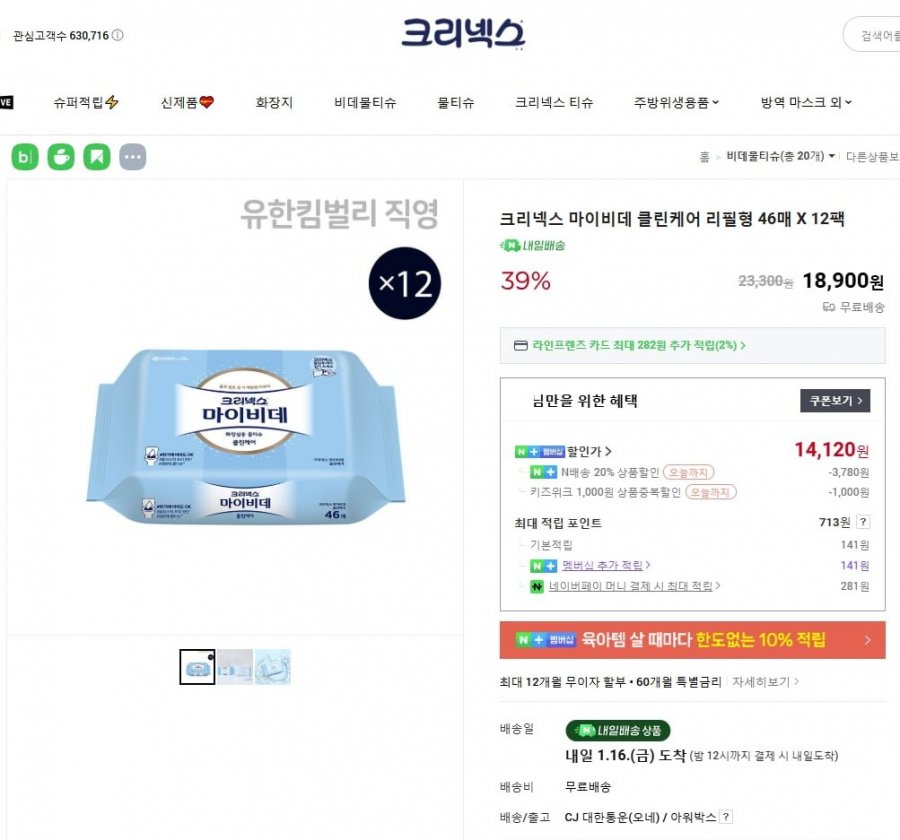Click the Naver Blog share icon
Image resolution: width=900 pixels, height=840 pixels.
point(25,157)
